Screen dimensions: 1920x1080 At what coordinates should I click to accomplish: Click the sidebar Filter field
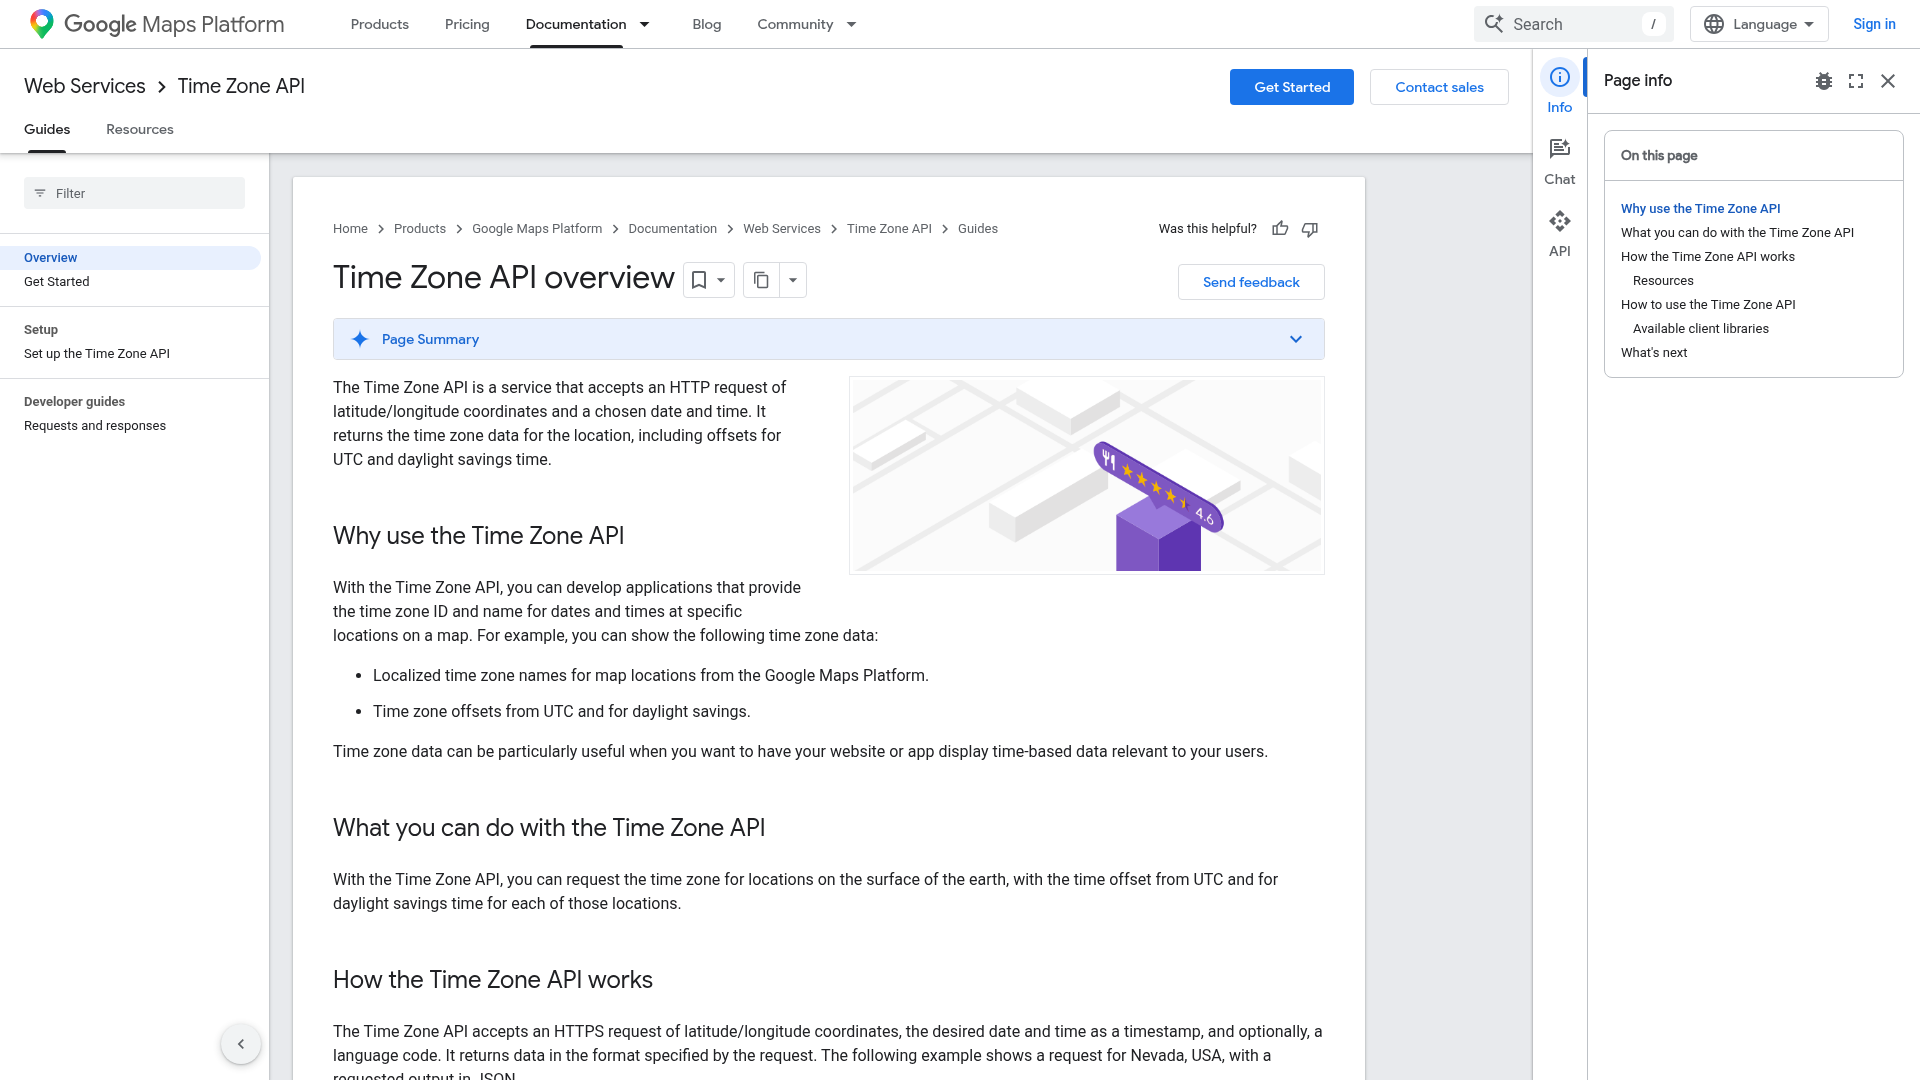[134, 193]
